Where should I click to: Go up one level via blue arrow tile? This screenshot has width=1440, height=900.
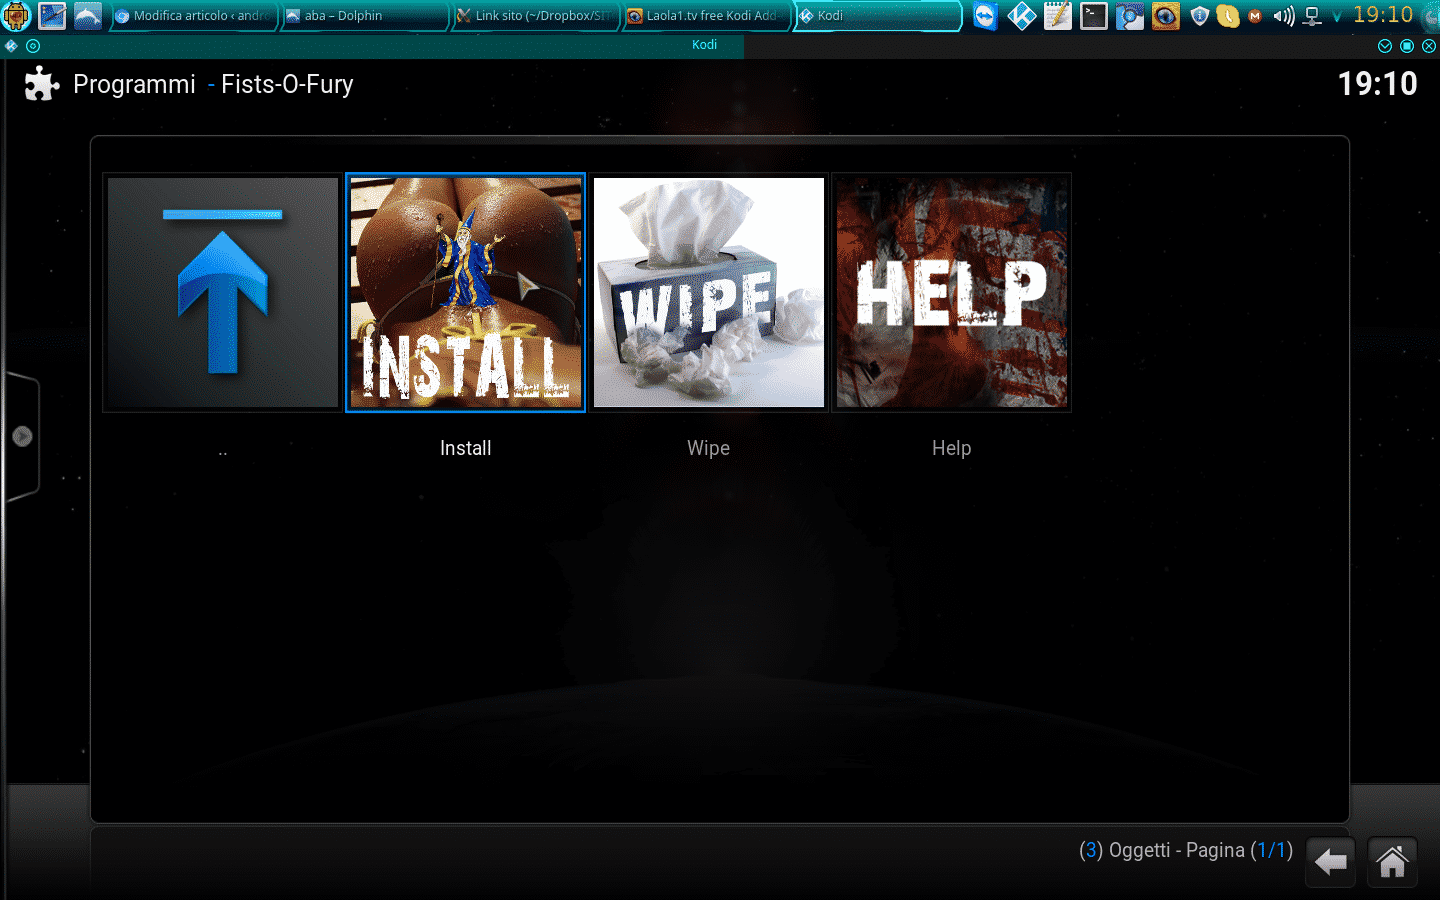click(222, 292)
